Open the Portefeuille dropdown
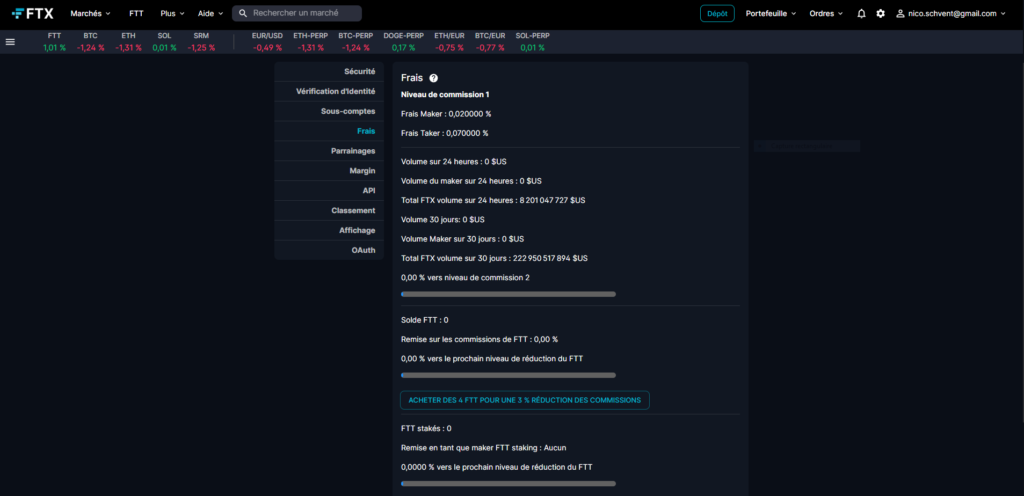The height and width of the screenshot is (496, 1024). click(771, 14)
